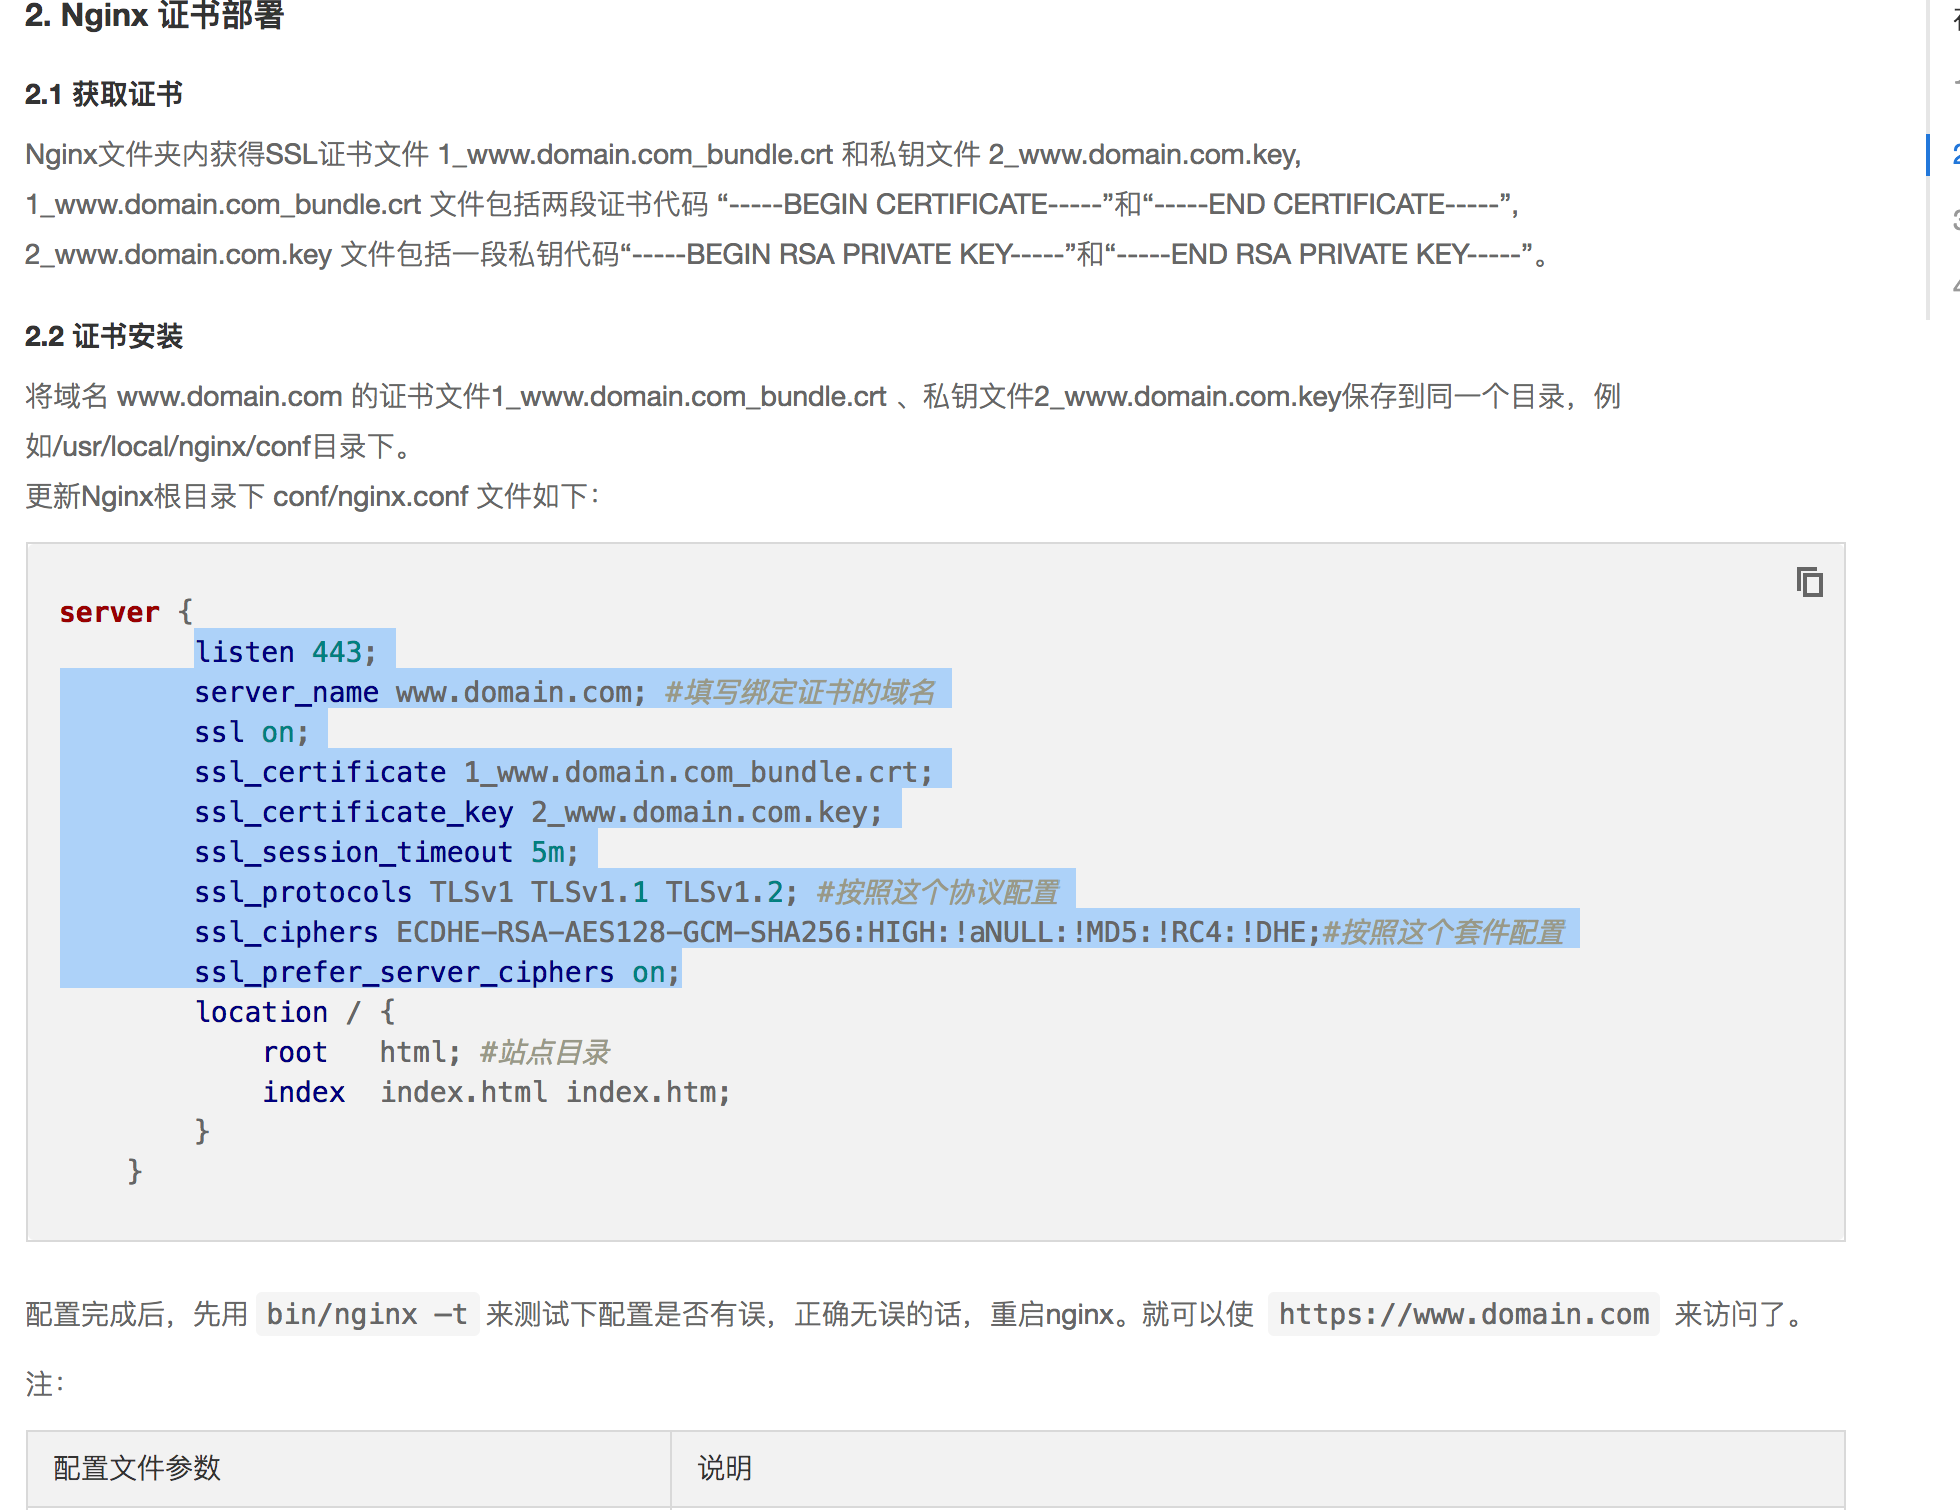Click the '#站点目录' comment
The height and width of the screenshot is (1510, 1960).
coord(545,1052)
